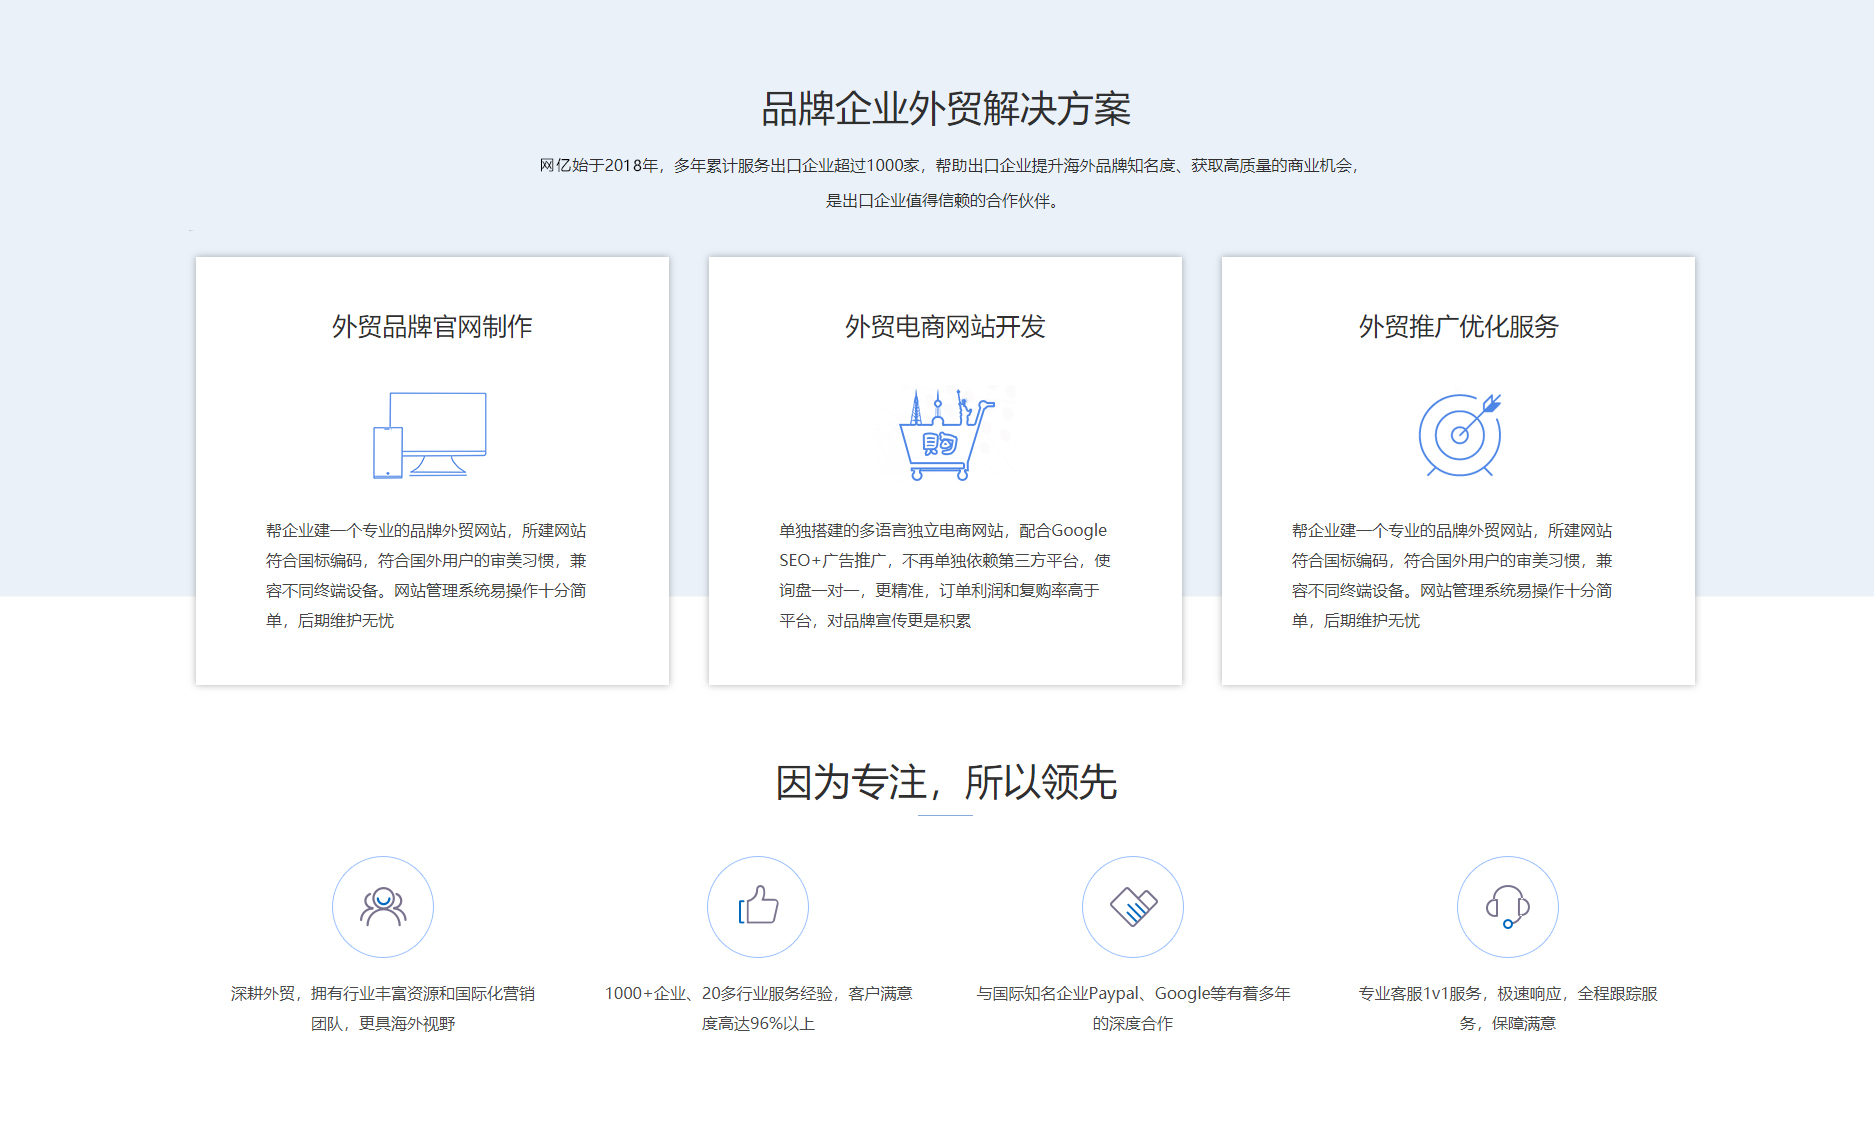Click the handshake cooperation icon
The width and height of the screenshot is (1874, 1146).
coord(1133,906)
